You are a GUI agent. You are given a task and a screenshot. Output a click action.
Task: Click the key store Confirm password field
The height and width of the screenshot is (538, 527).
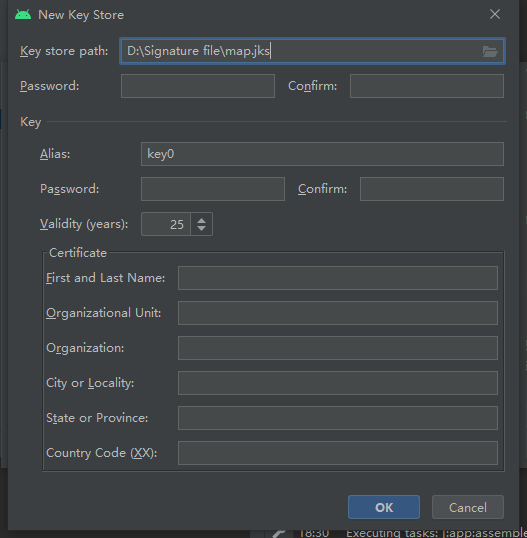pyautogui.click(x=427, y=86)
